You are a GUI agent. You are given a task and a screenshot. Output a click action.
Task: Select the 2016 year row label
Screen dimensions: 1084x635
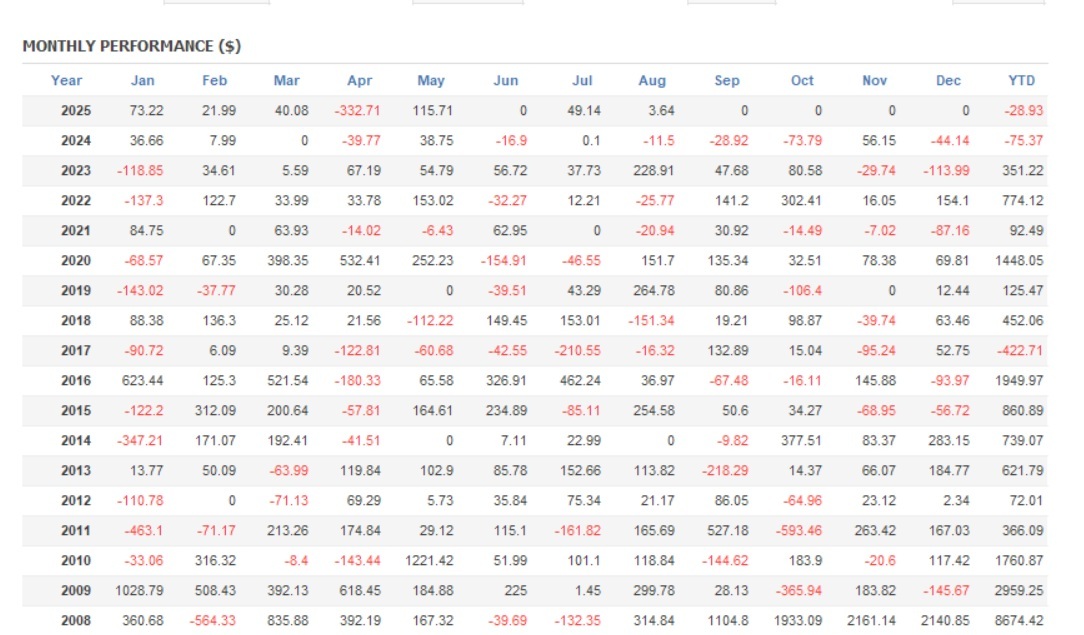tap(75, 381)
